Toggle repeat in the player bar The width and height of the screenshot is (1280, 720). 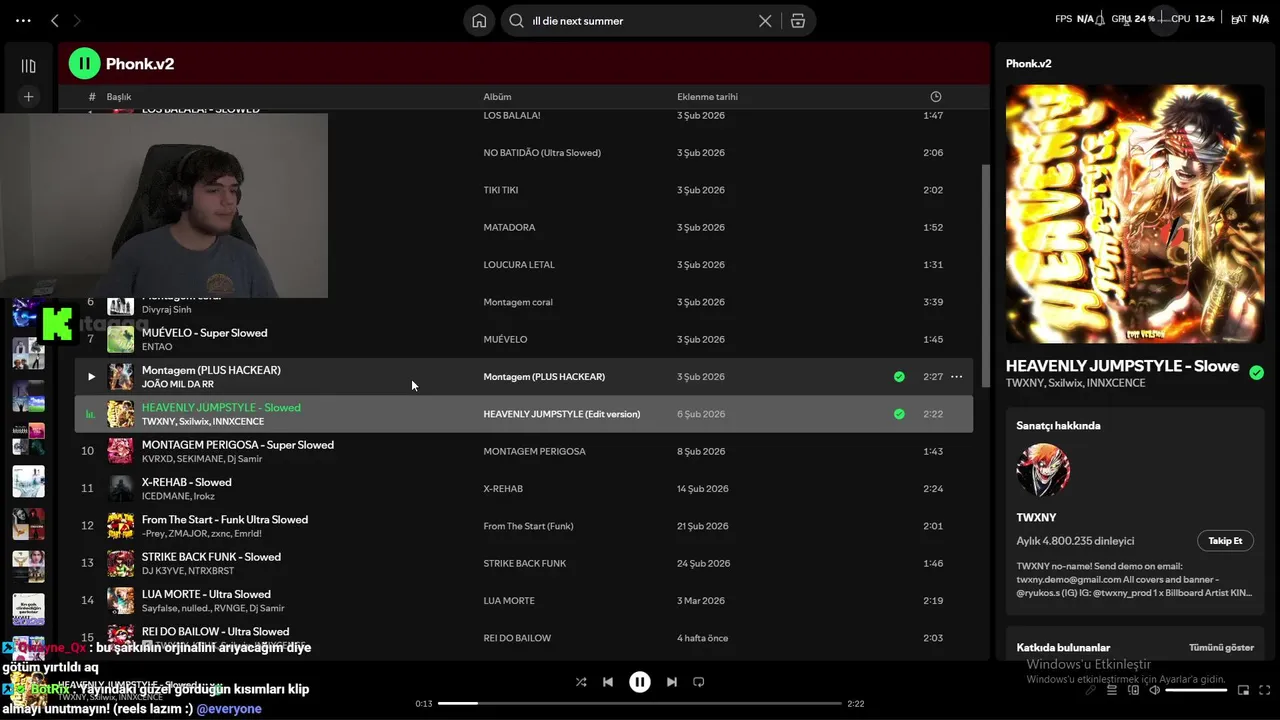pyautogui.click(x=699, y=682)
